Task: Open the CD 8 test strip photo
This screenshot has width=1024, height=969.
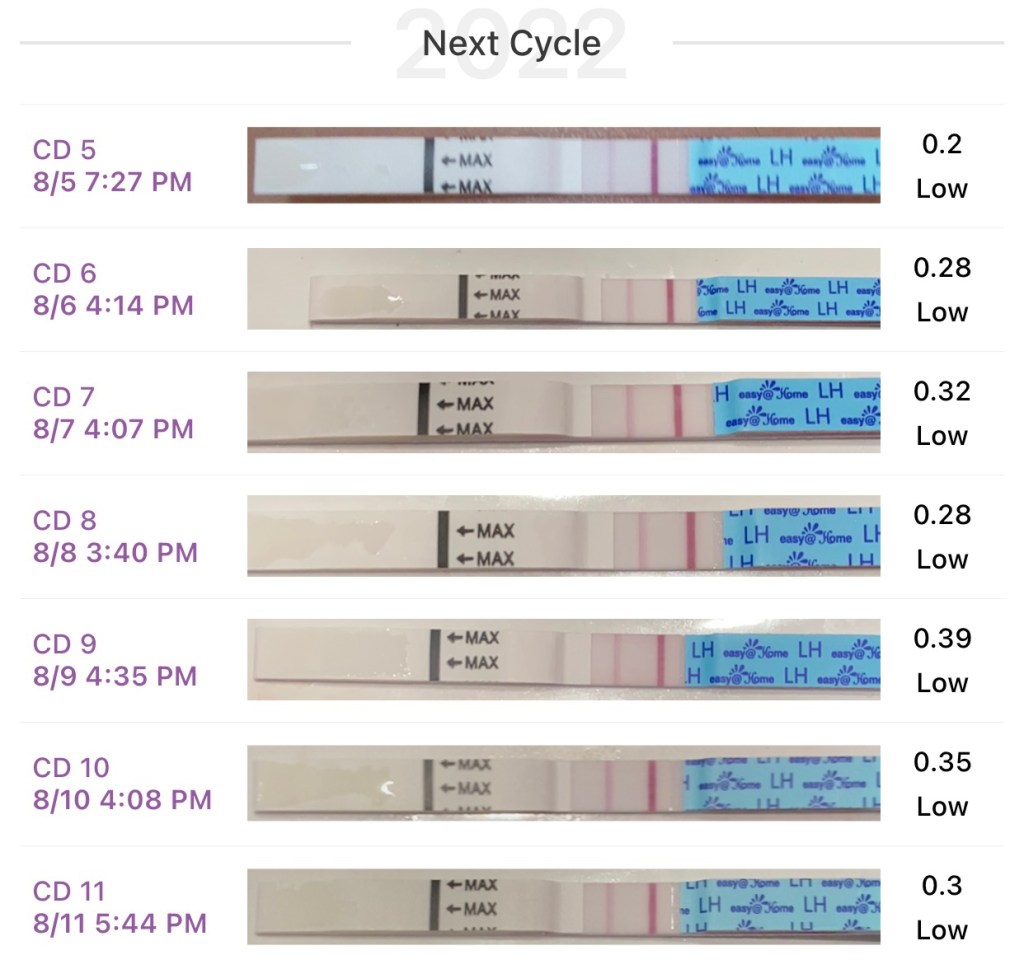Action: point(563,536)
